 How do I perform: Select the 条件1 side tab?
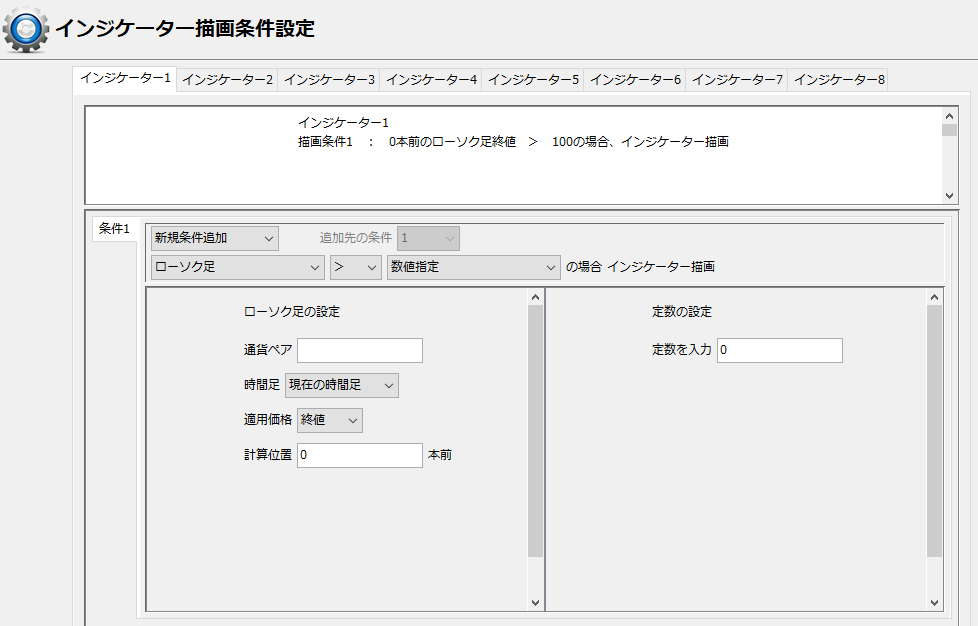coord(114,229)
